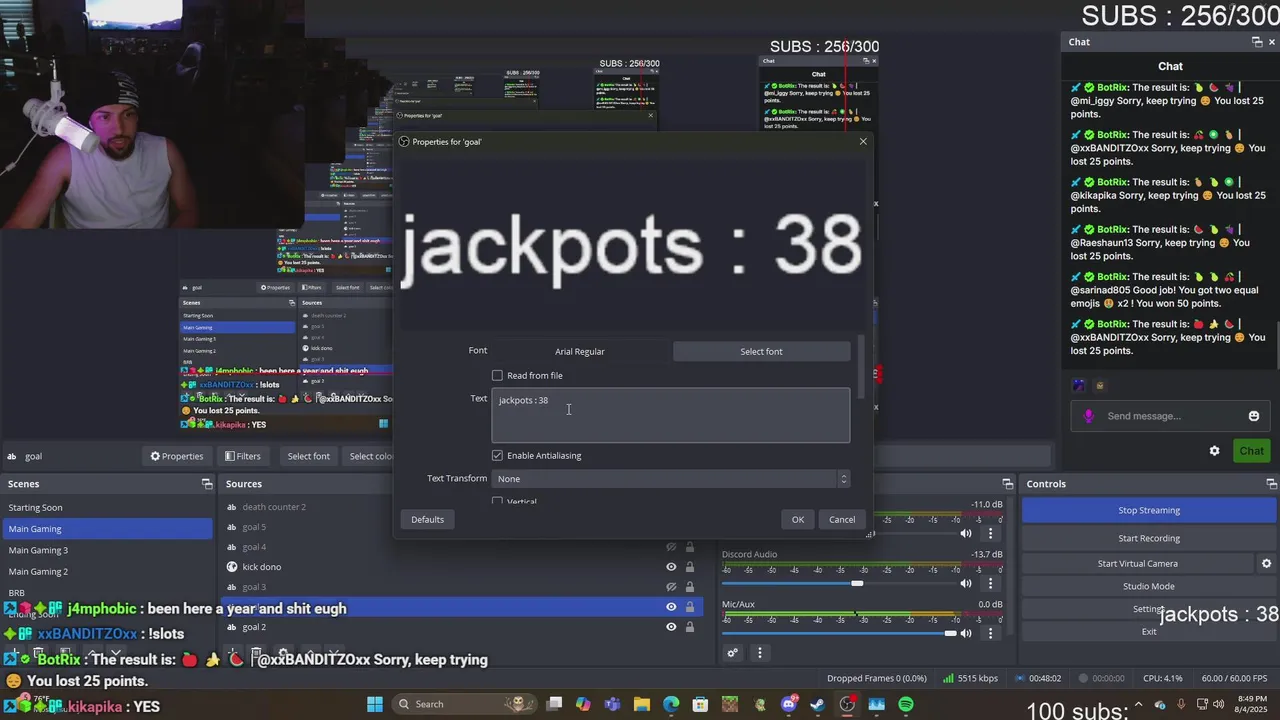Reset with the Defaults button
This screenshot has height=720, width=1280.
pyautogui.click(x=427, y=520)
